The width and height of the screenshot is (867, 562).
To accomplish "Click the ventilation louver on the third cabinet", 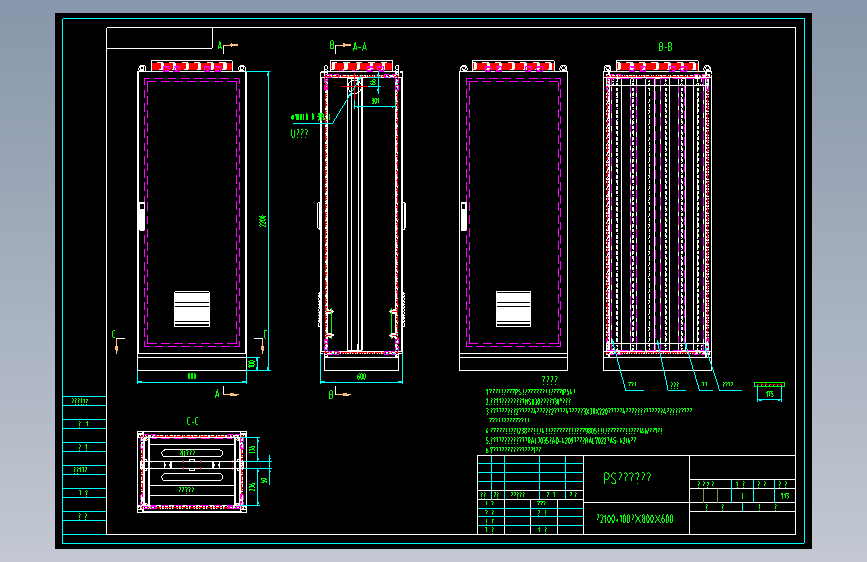I will [x=513, y=309].
